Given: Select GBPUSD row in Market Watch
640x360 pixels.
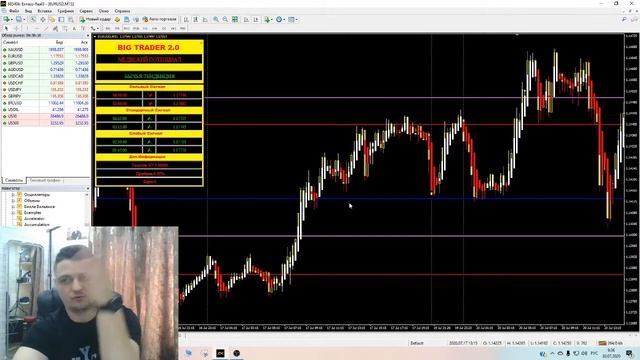Looking at the screenshot, I should 45,63.
